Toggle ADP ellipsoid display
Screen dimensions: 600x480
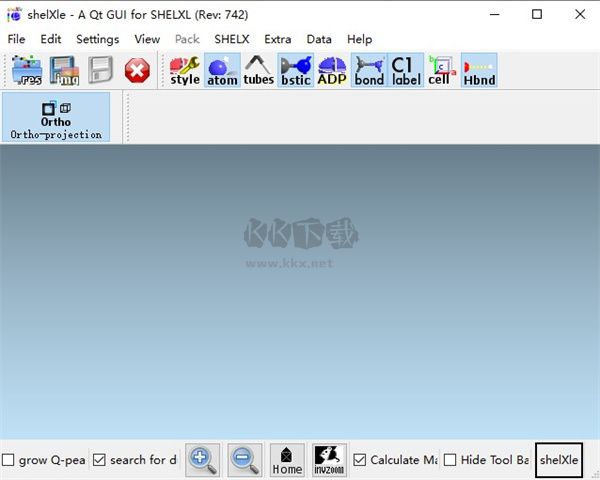coord(332,70)
